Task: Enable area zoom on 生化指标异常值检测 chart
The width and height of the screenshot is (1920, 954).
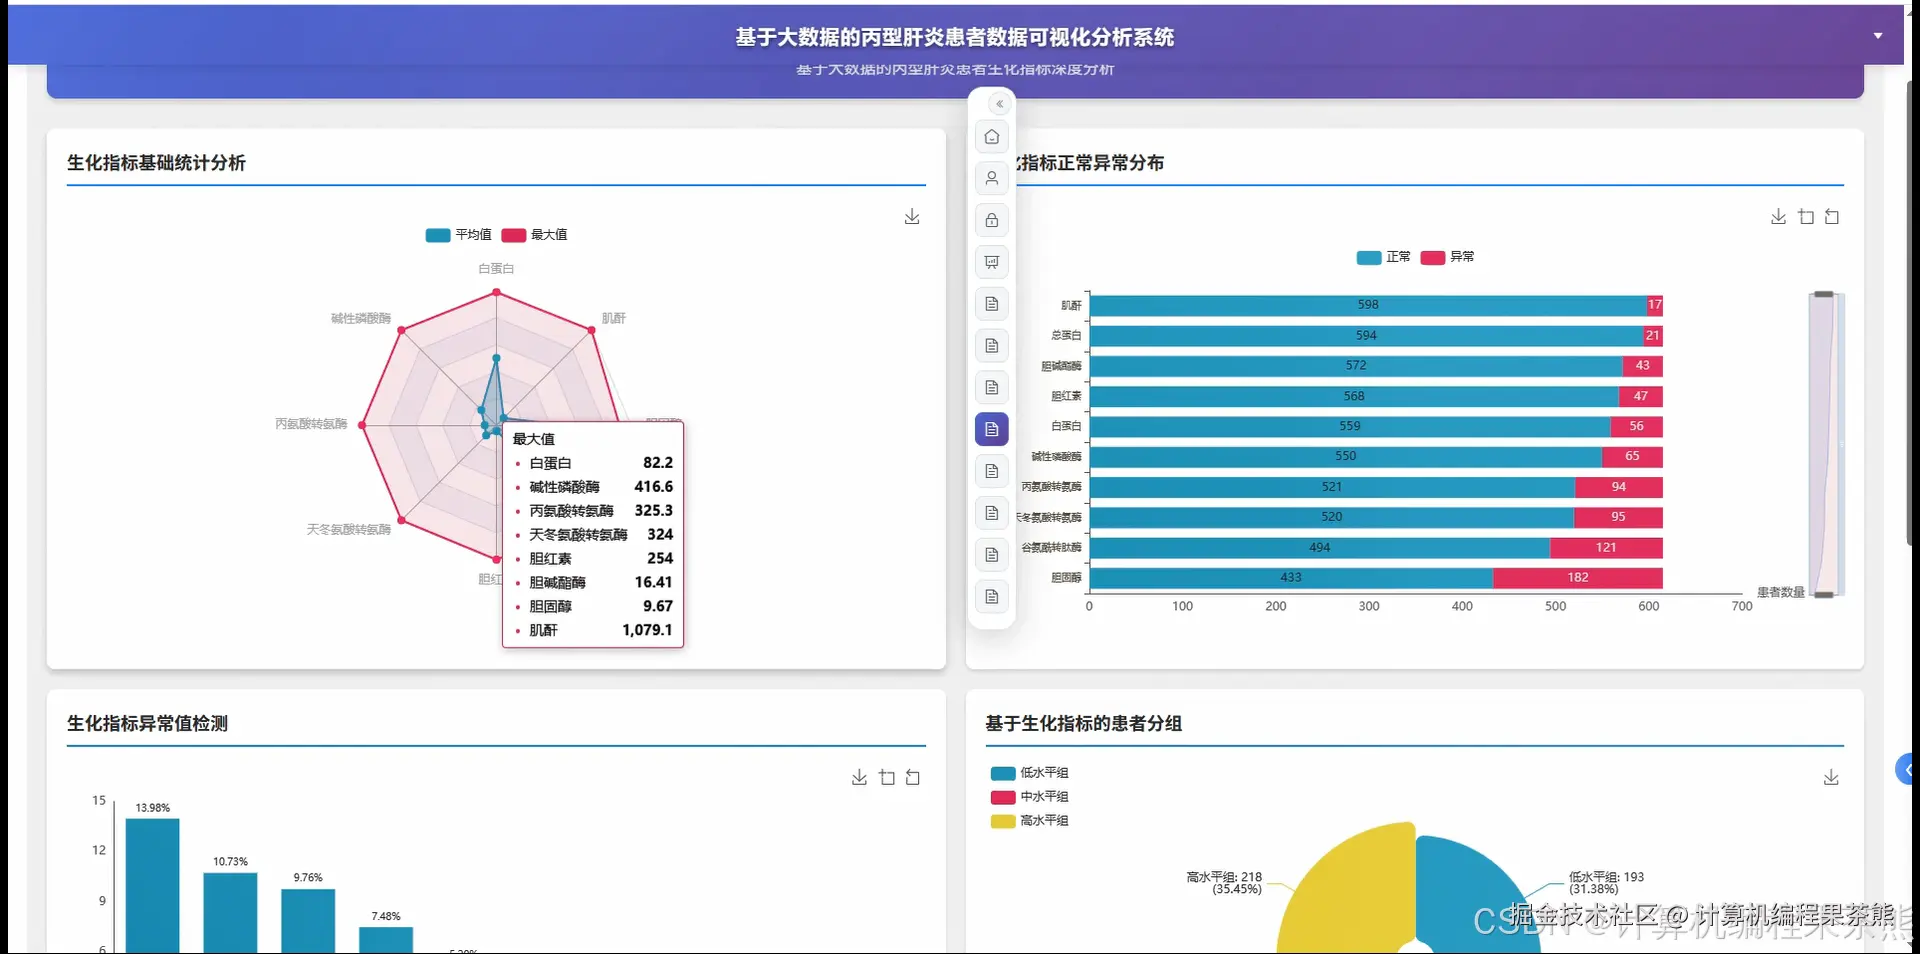Action: (887, 777)
